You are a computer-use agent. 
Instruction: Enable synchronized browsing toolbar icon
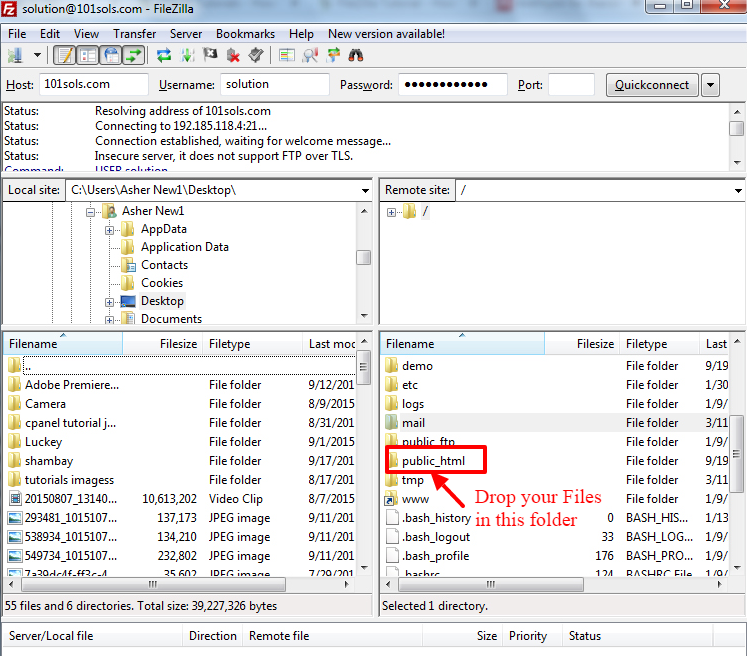pyautogui.click(x=333, y=55)
